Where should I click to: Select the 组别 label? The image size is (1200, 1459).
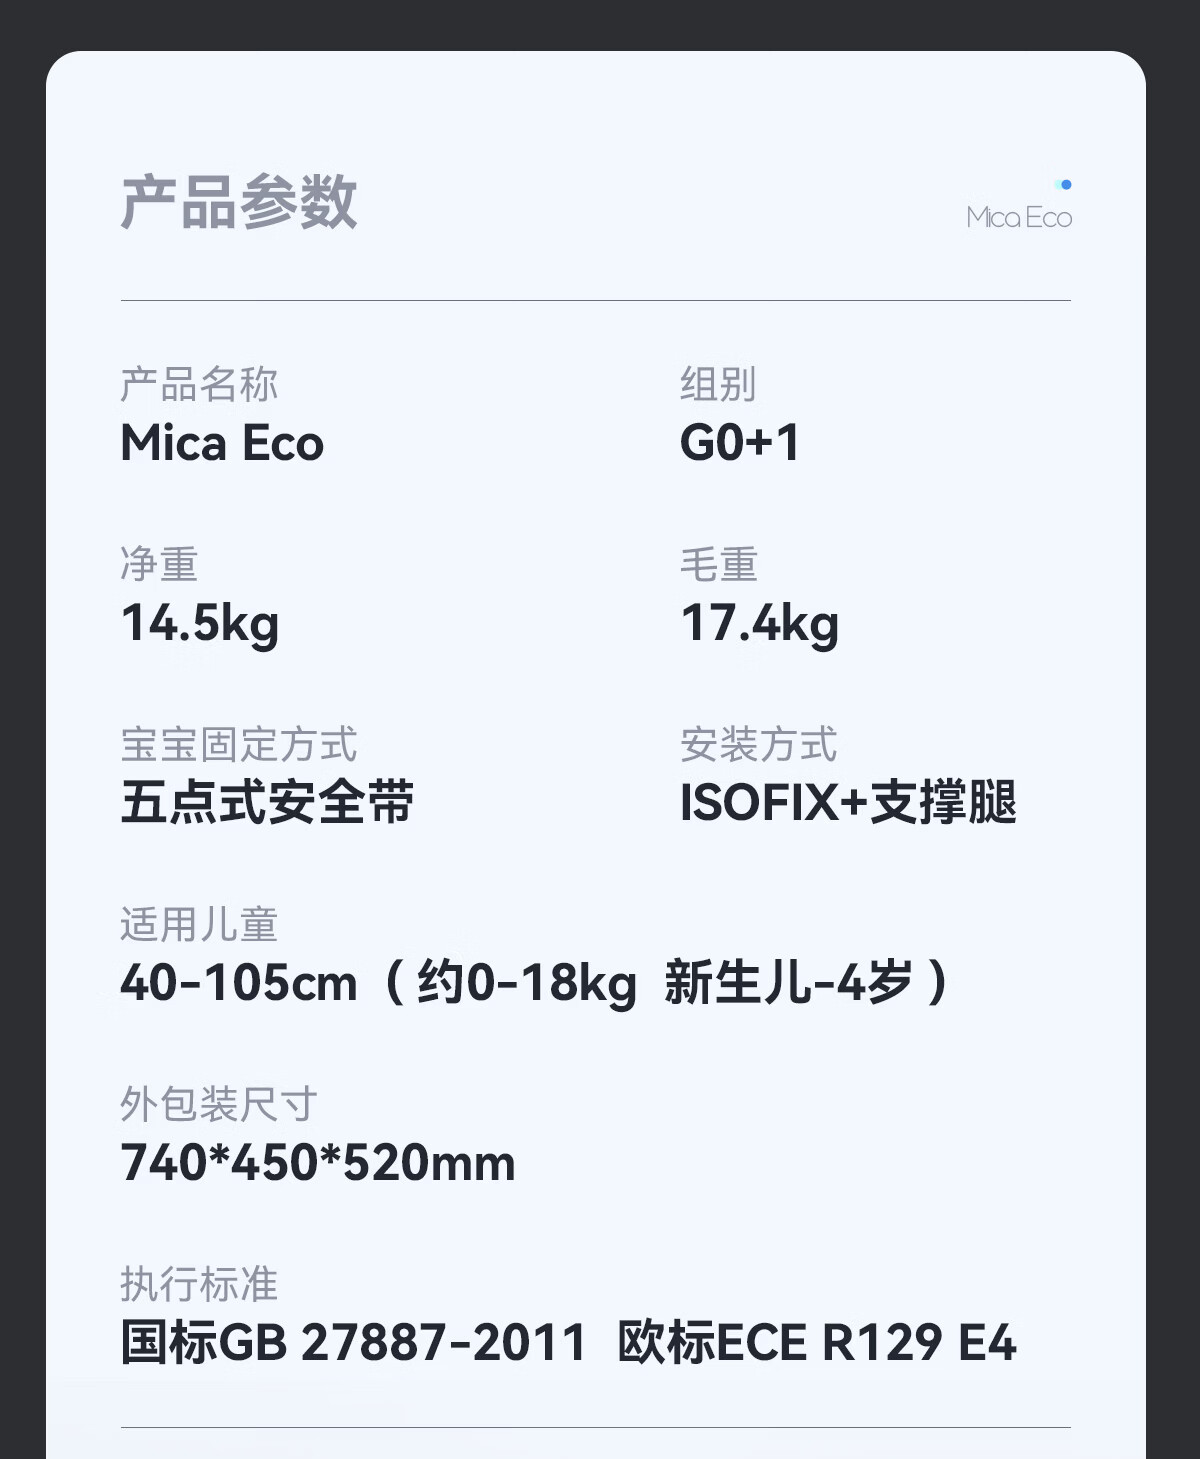point(718,385)
